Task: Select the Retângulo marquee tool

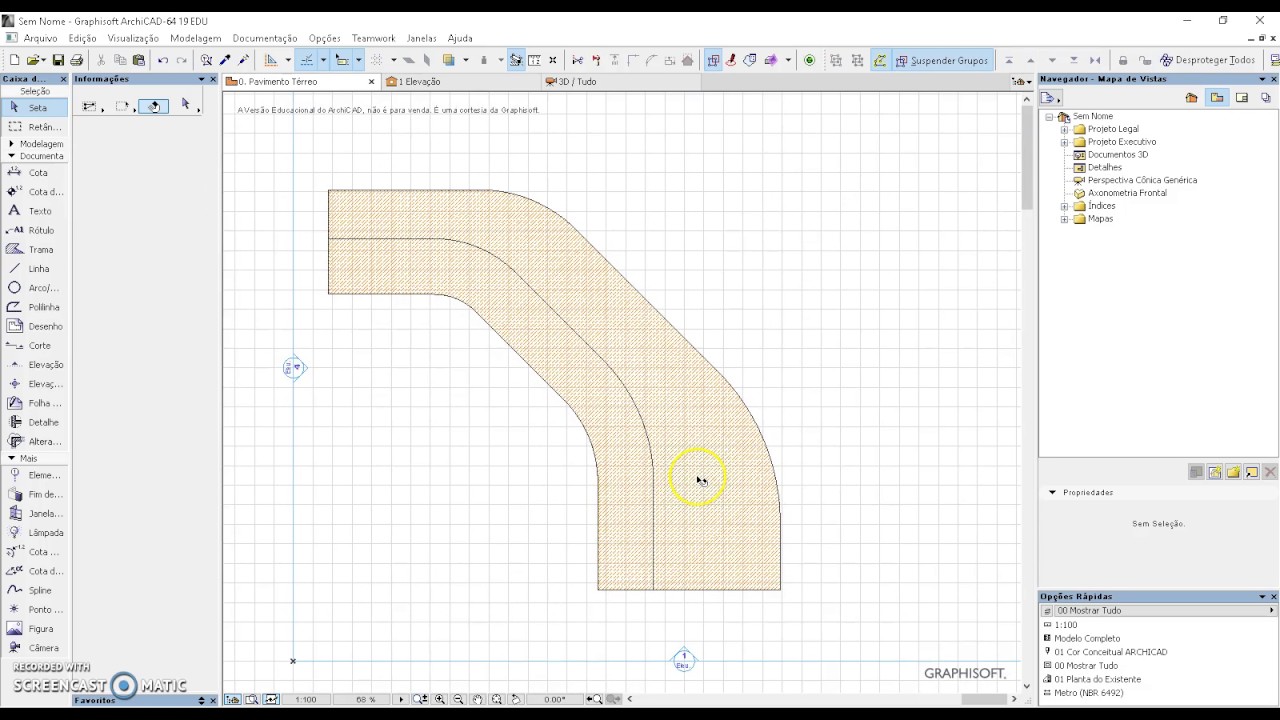Action: tap(34, 127)
